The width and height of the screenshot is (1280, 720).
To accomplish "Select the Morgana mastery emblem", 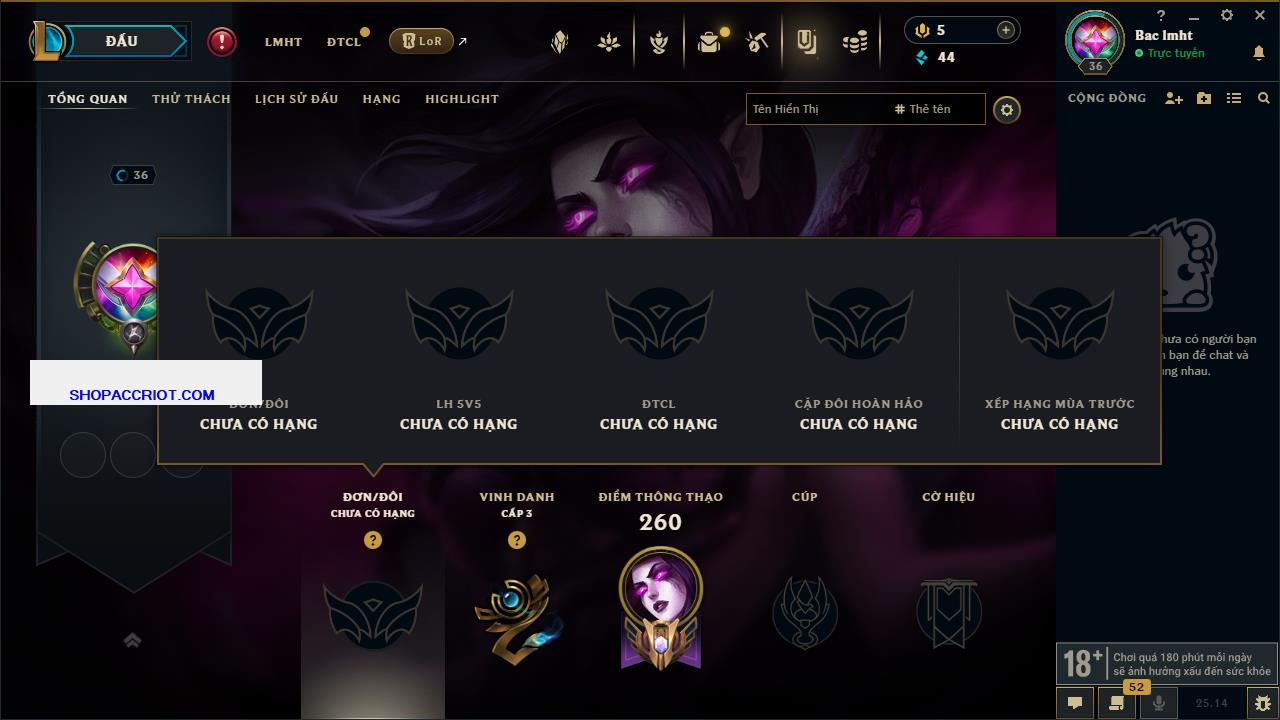I will pyautogui.click(x=660, y=610).
